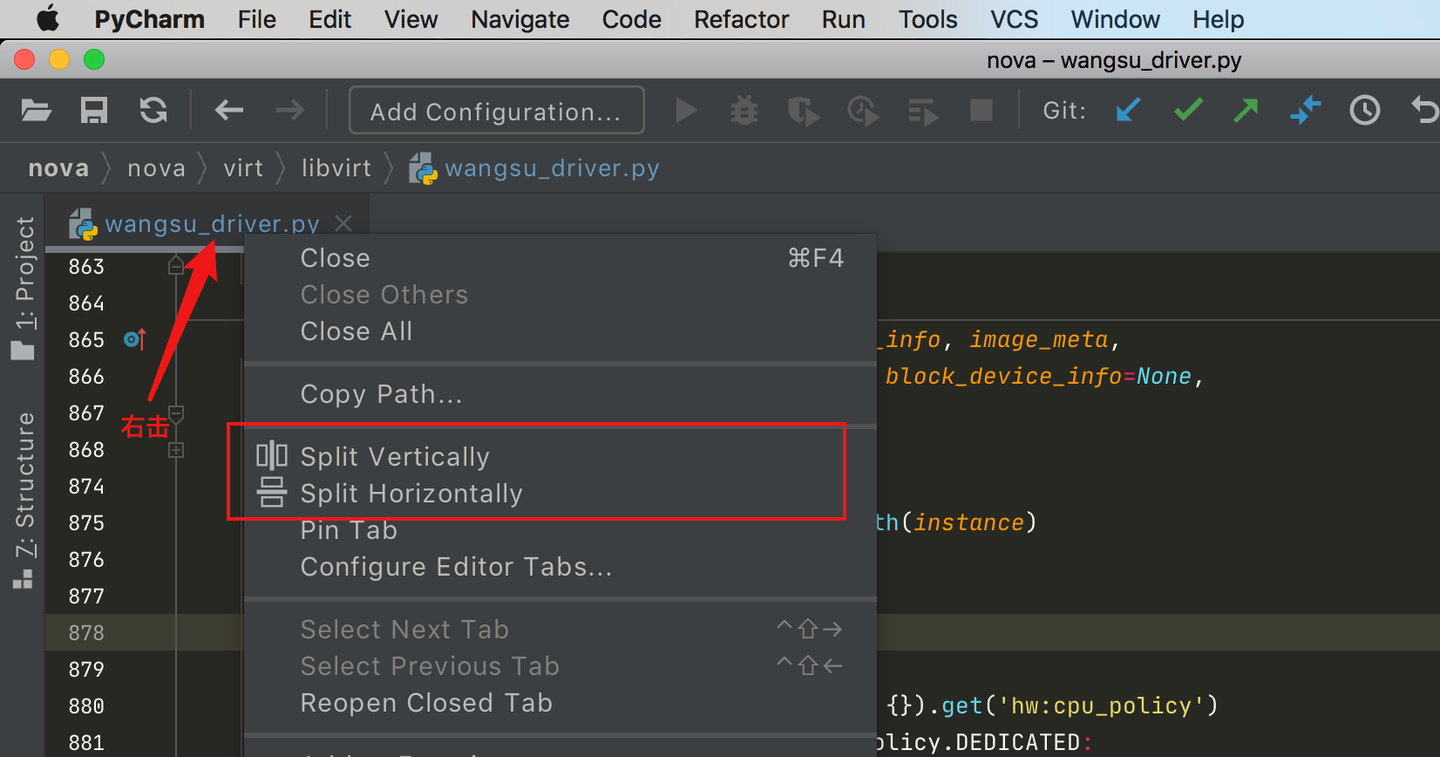1440x757 pixels.
Task: Click the Synchronize refresh icon
Action: coord(153,110)
